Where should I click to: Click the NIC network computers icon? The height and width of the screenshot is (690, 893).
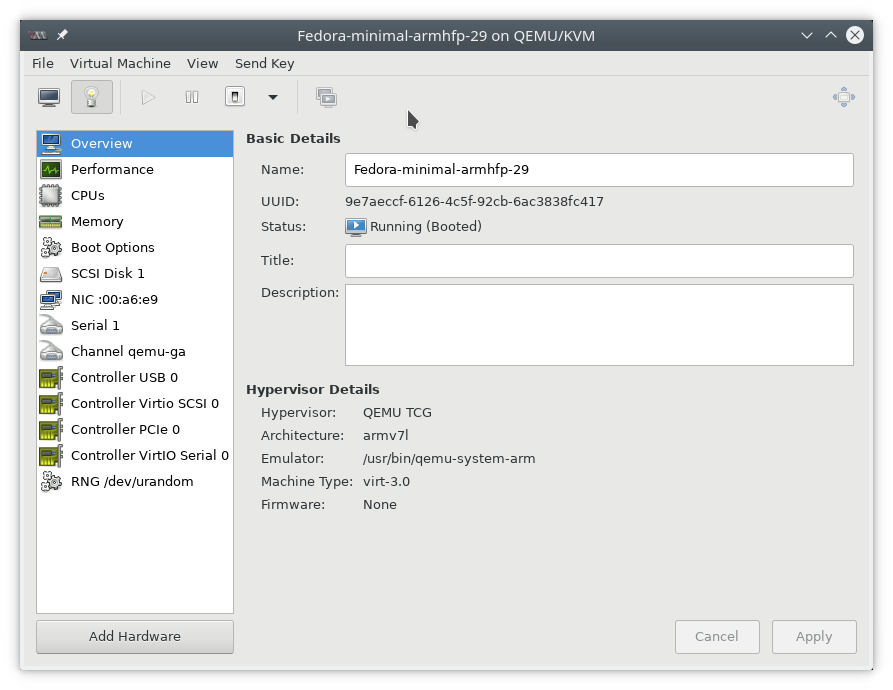point(51,299)
